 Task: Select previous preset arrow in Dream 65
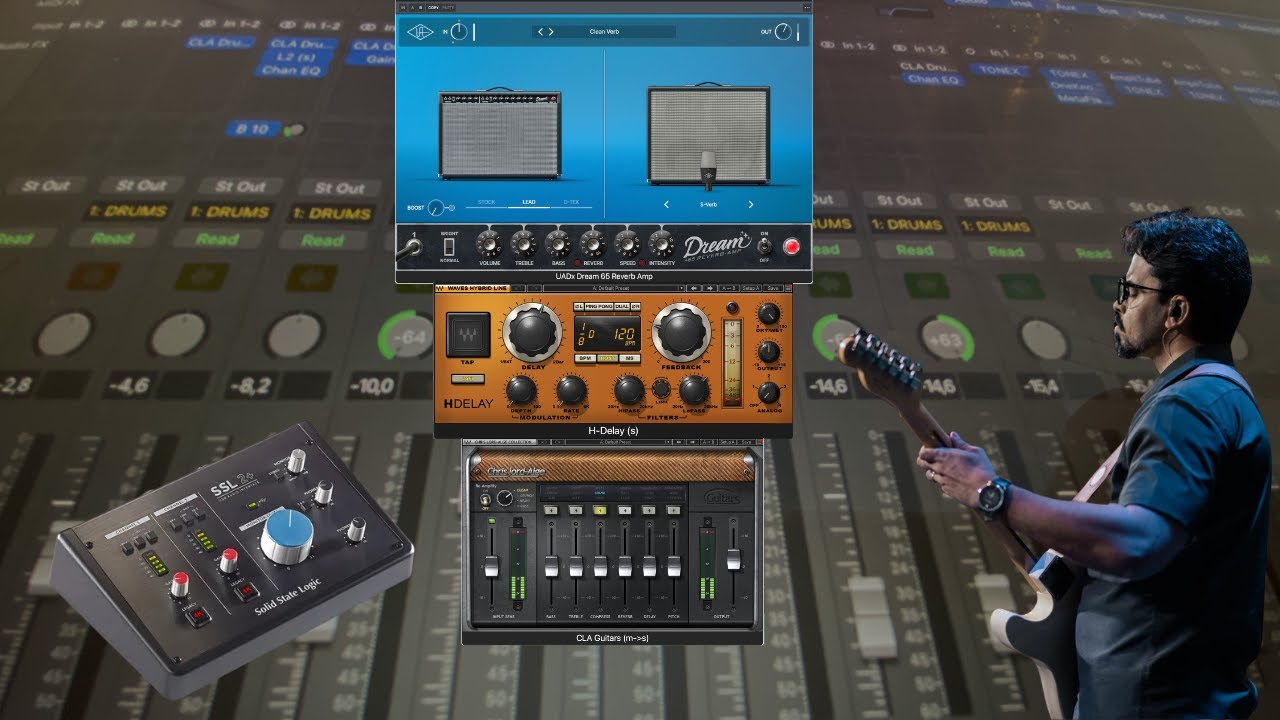click(x=540, y=32)
